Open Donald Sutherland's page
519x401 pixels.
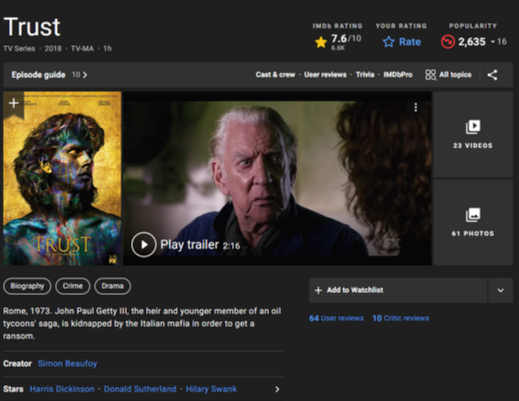[140, 389]
